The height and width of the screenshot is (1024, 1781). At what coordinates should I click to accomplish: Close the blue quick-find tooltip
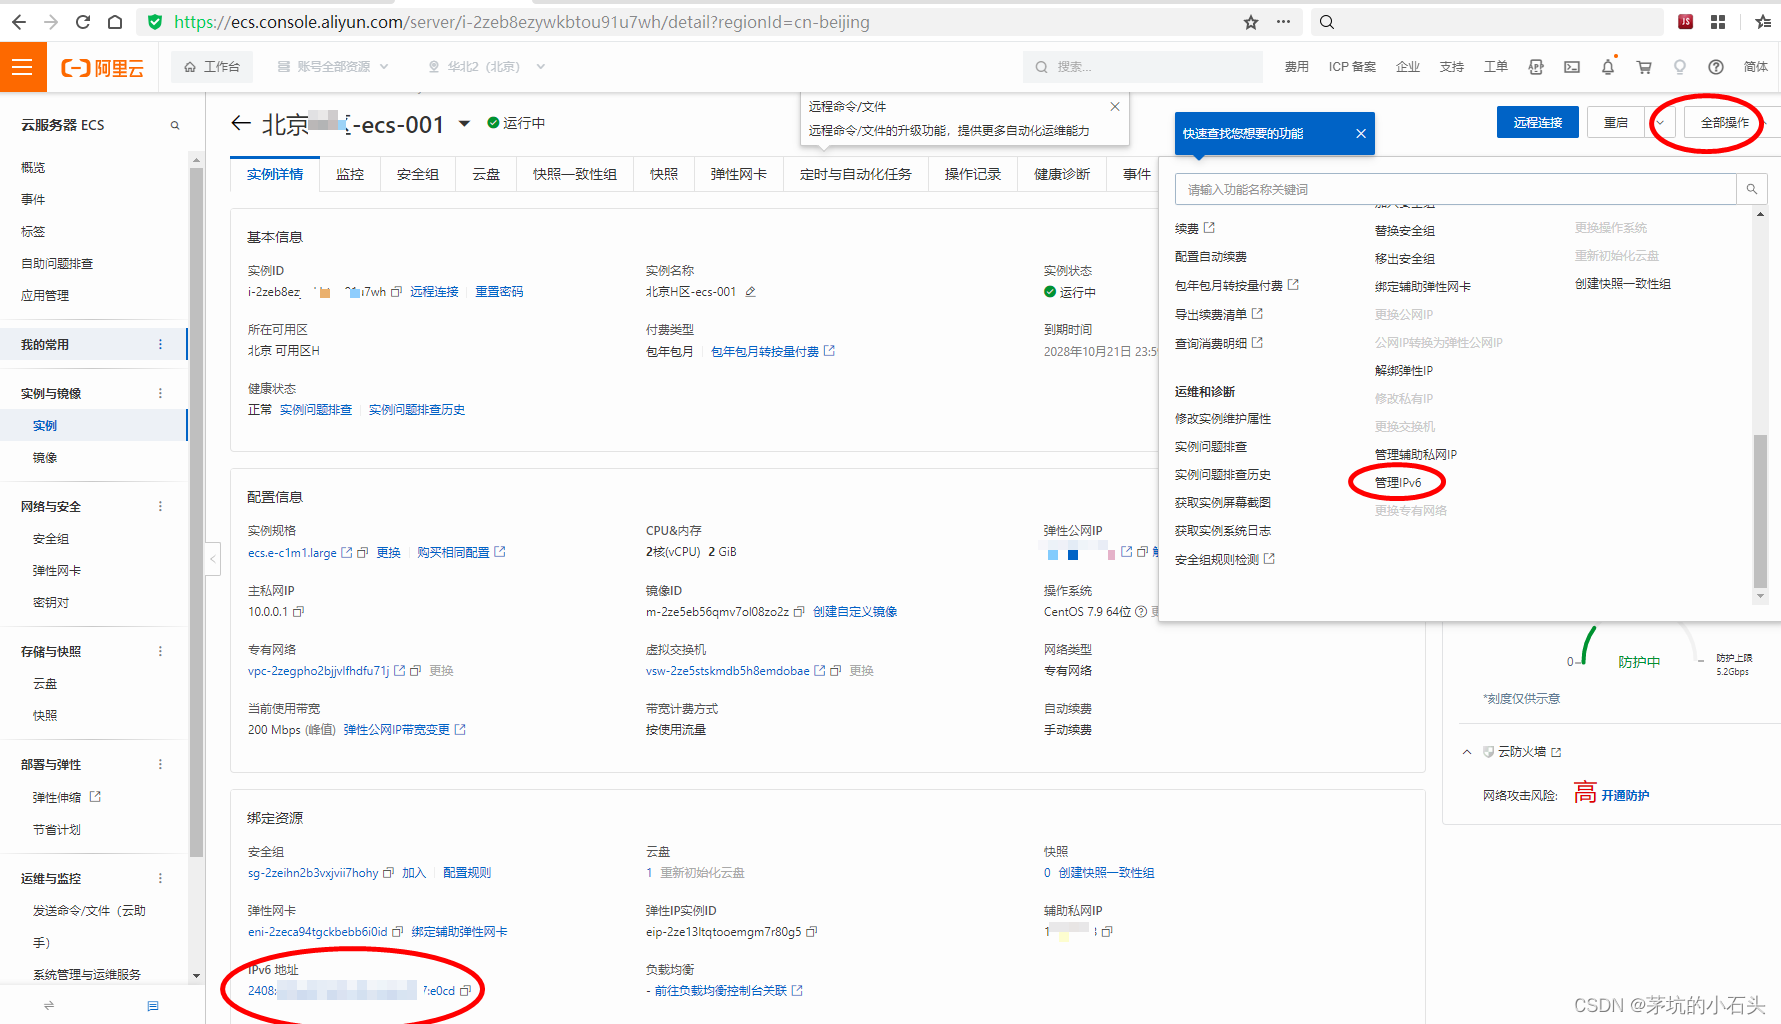pyautogui.click(x=1361, y=134)
